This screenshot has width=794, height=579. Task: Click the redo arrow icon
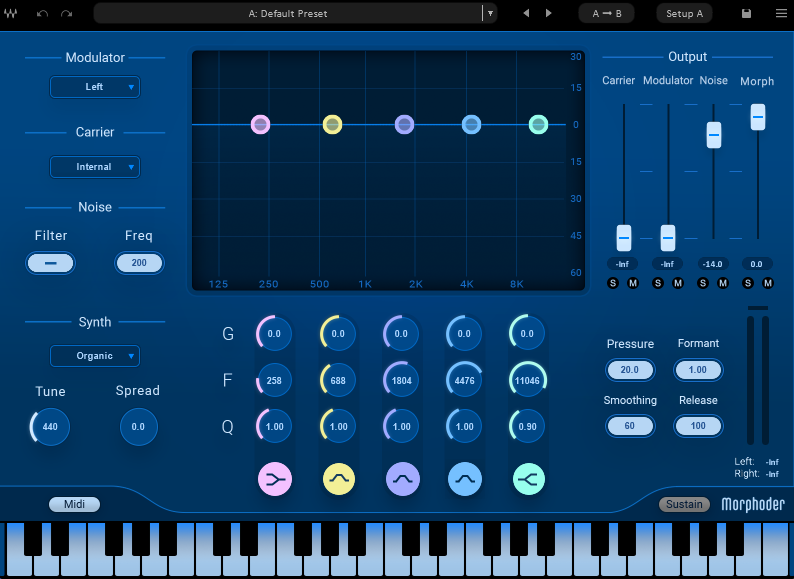tap(67, 14)
